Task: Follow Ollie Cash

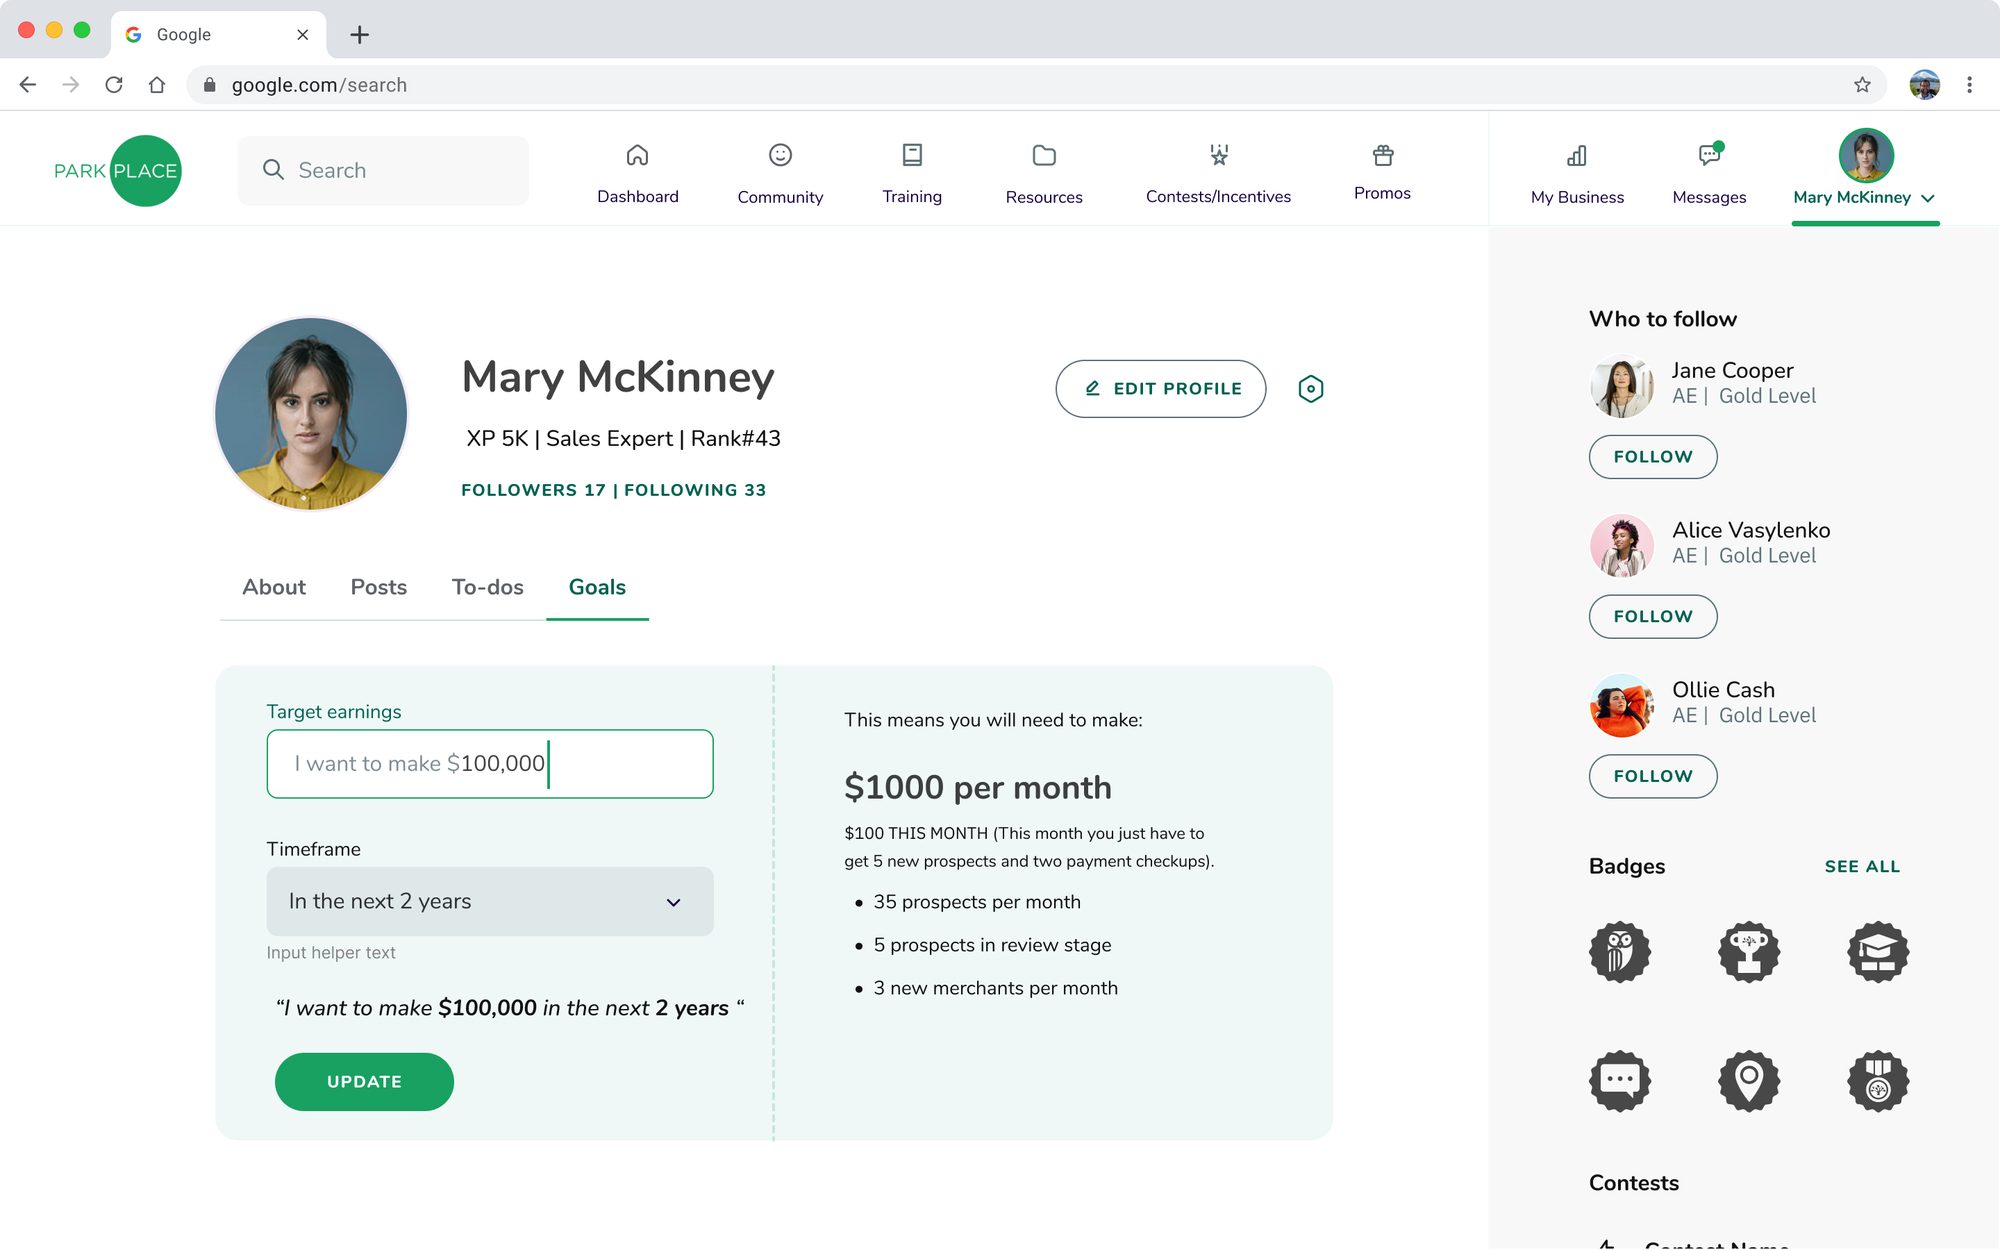Action: [x=1653, y=776]
